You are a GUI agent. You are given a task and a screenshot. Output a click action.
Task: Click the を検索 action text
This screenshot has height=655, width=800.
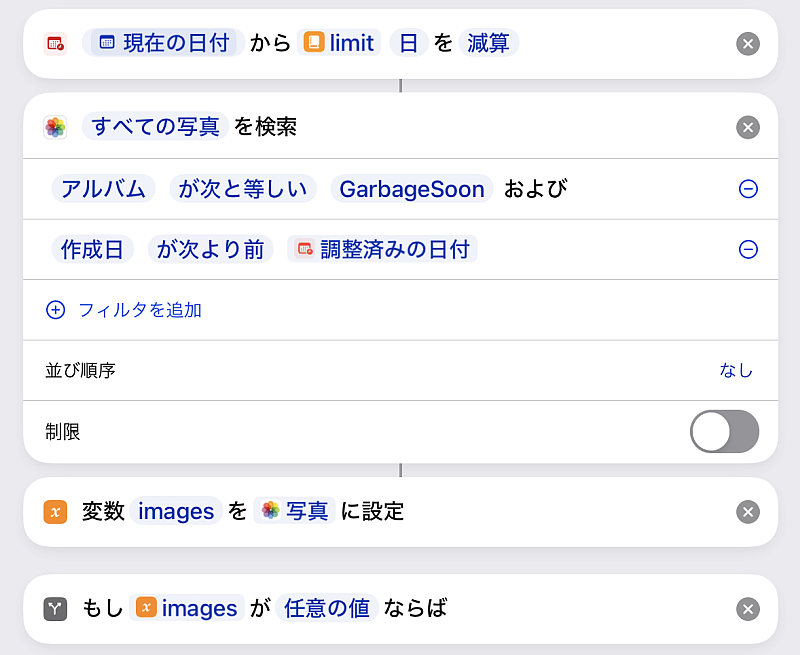coord(265,127)
